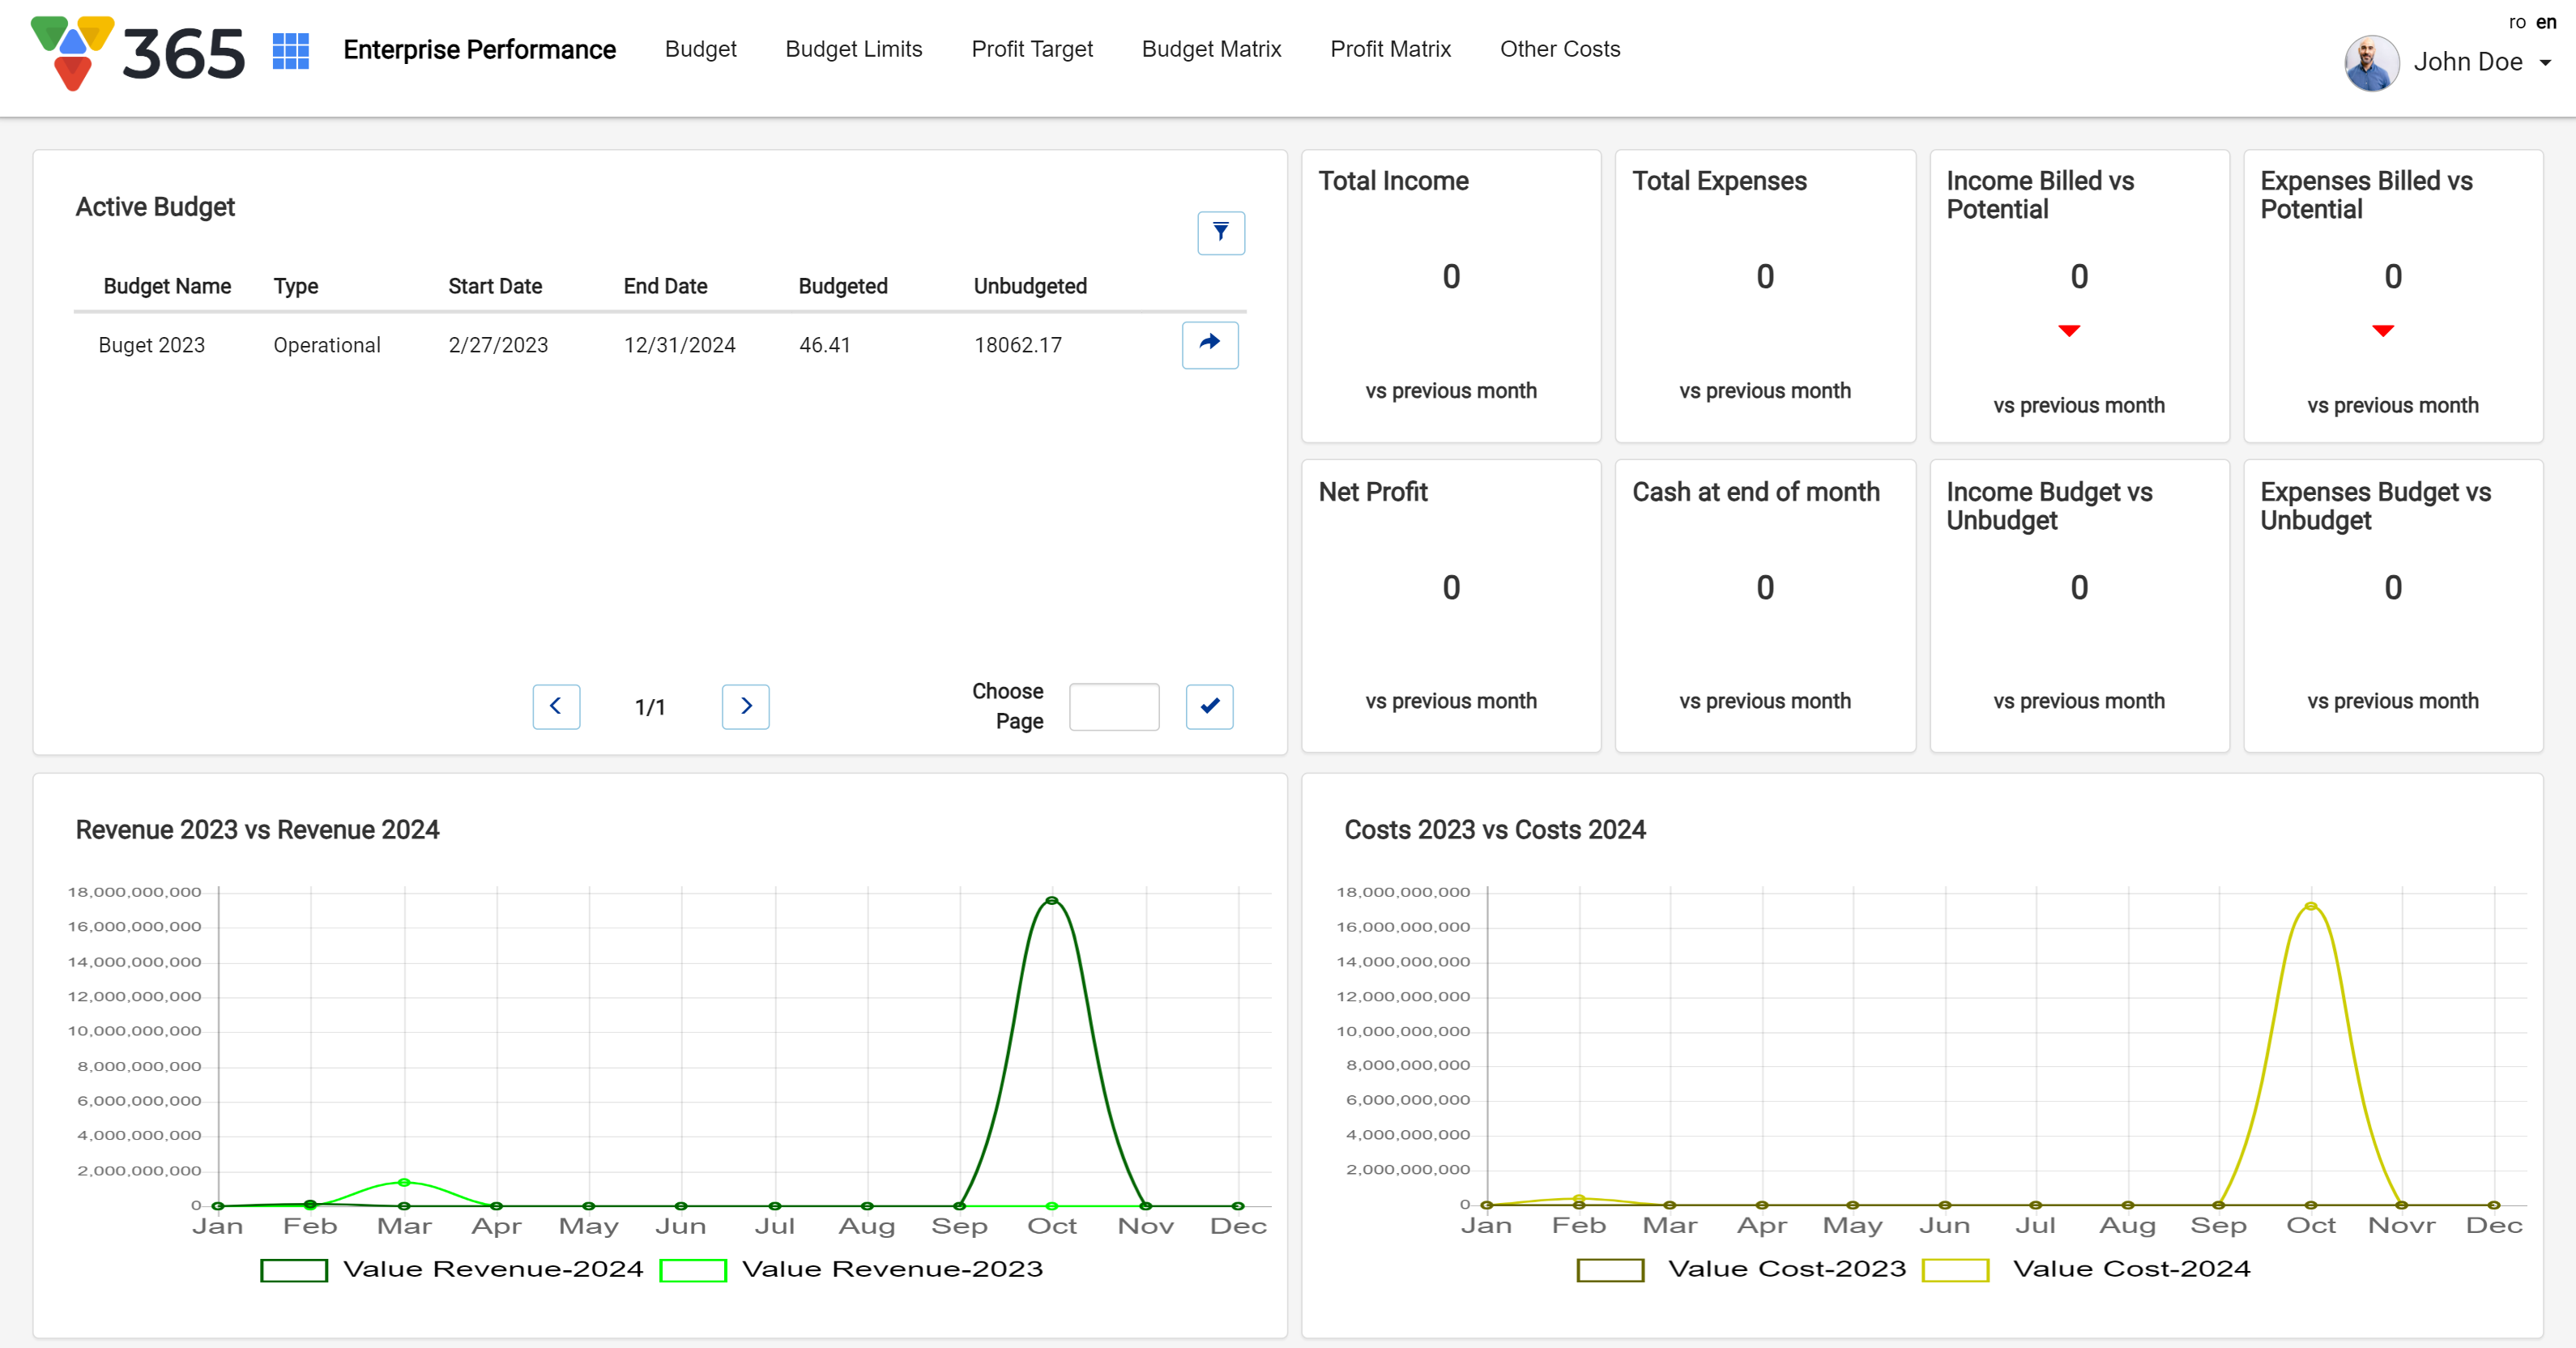Click the Enterprise Performance title link
Screen dimensions: 2576x1348
[x=479, y=49]
